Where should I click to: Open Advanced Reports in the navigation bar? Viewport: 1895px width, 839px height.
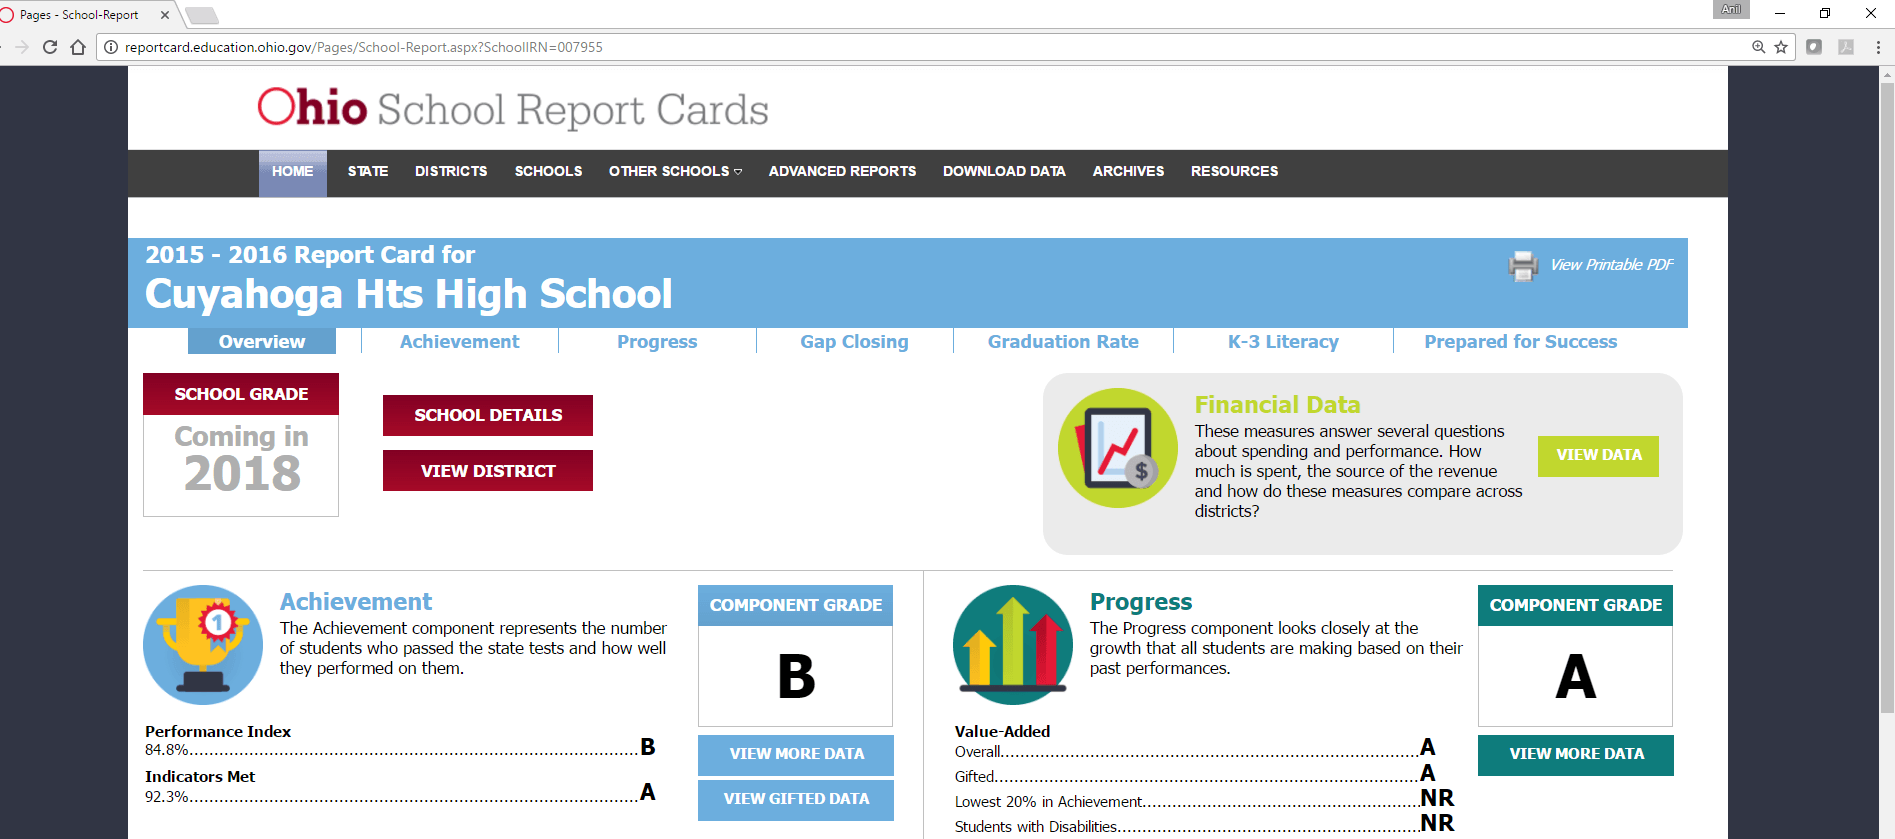point(842,171)
